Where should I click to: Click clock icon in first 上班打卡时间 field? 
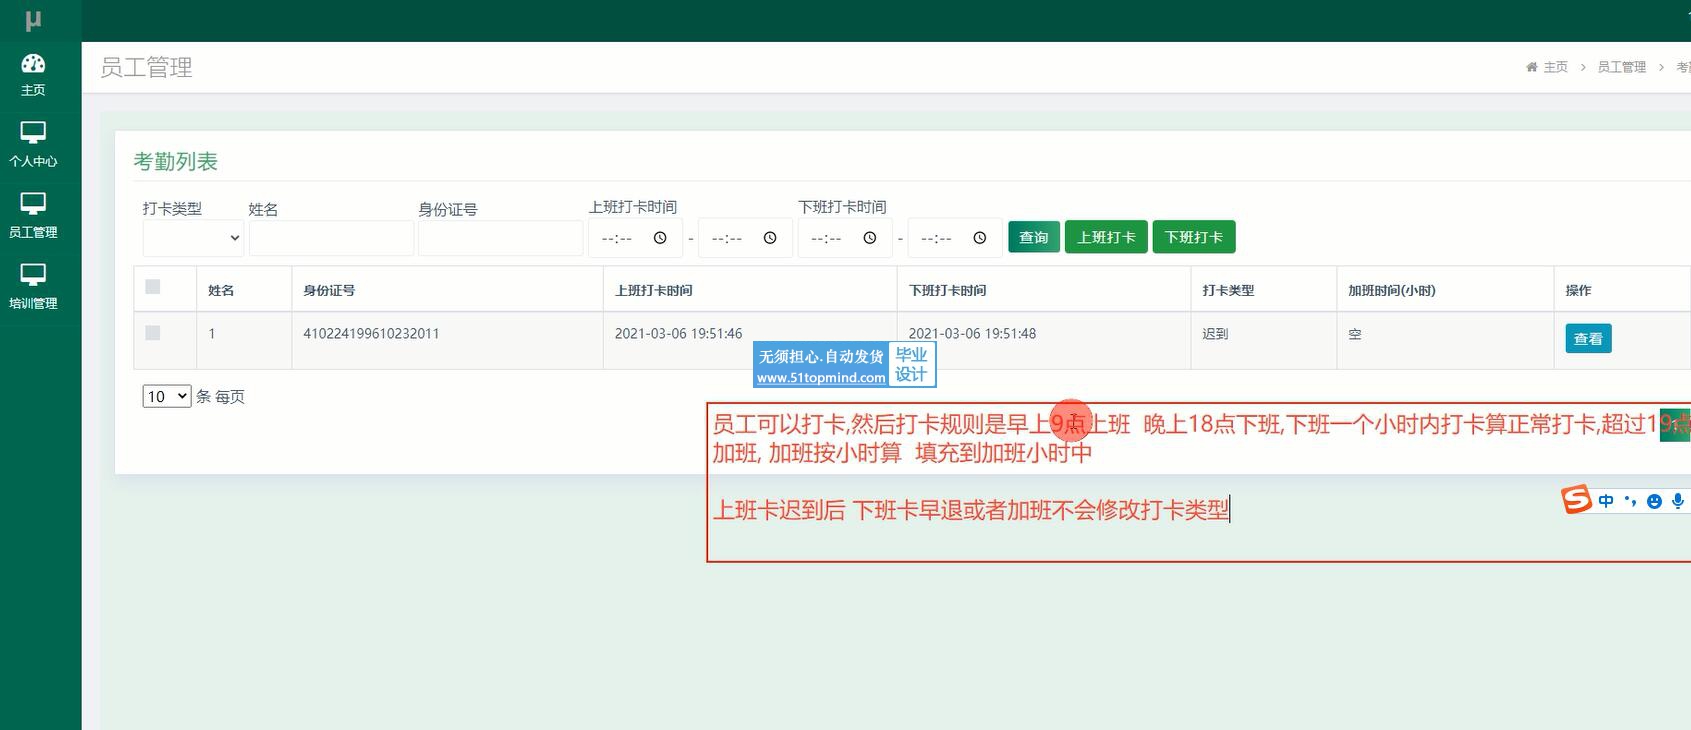coord(660,238)
